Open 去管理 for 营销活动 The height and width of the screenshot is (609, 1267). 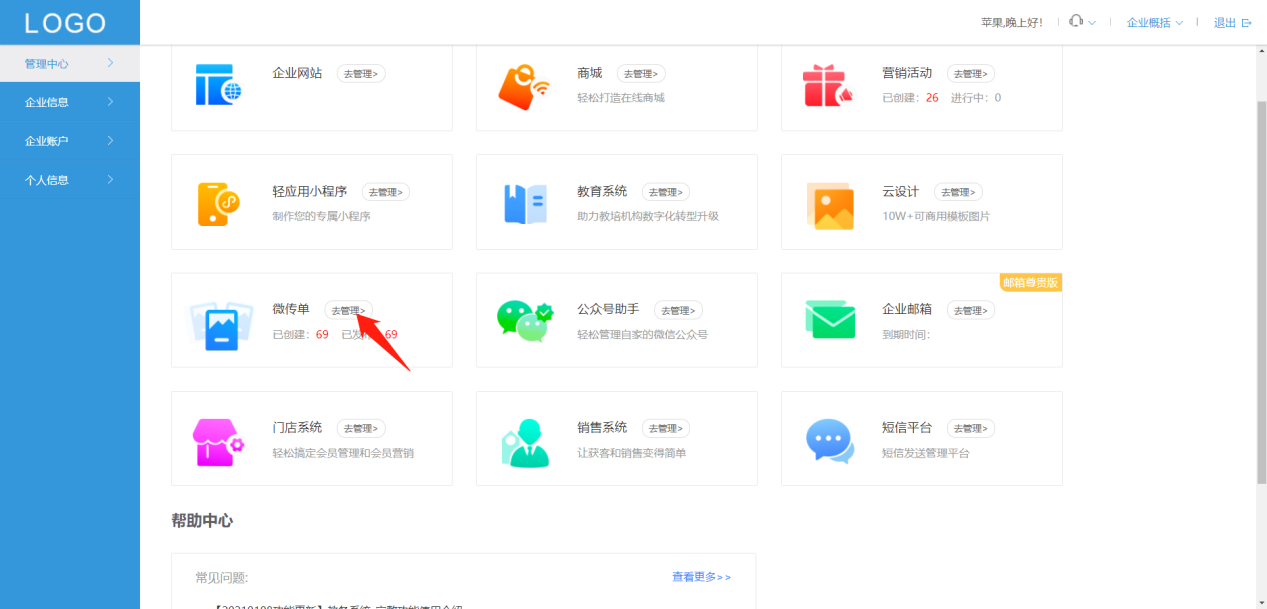pyautogui.click(x=971, y=73)
